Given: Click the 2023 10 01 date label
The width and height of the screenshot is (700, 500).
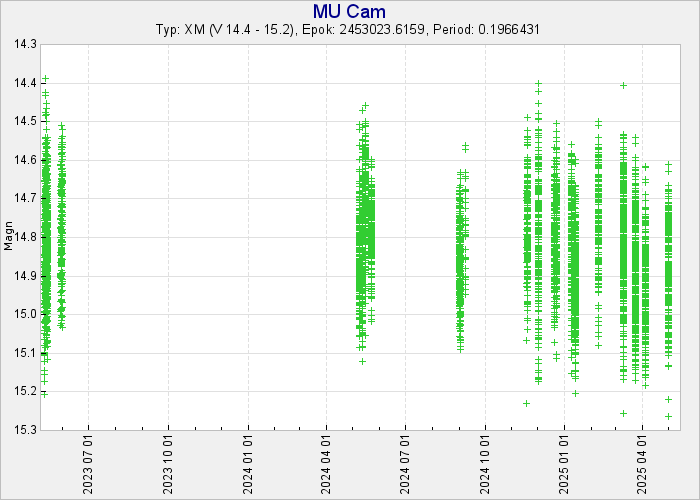Looking at the screenshot, I should click(x=168, y=466).
